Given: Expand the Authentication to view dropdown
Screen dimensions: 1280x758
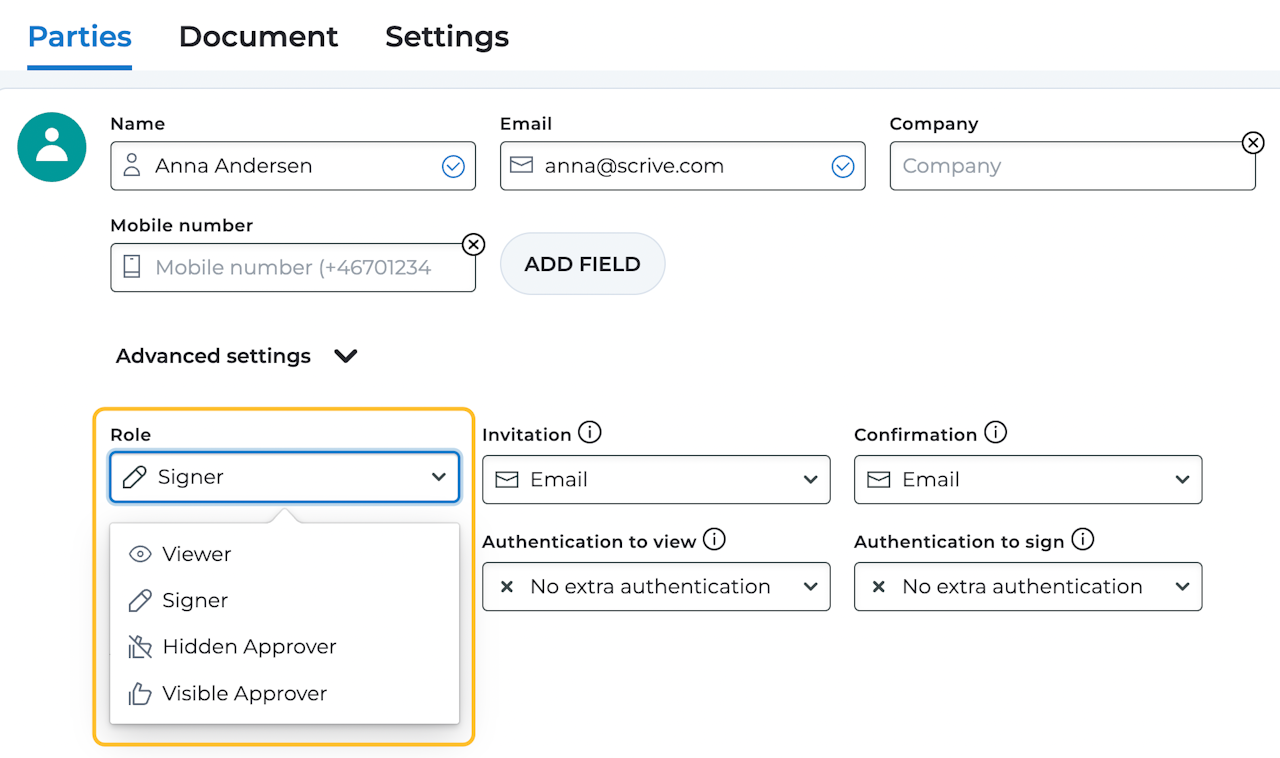Looking at the screenshot, I should coord(656,587).
